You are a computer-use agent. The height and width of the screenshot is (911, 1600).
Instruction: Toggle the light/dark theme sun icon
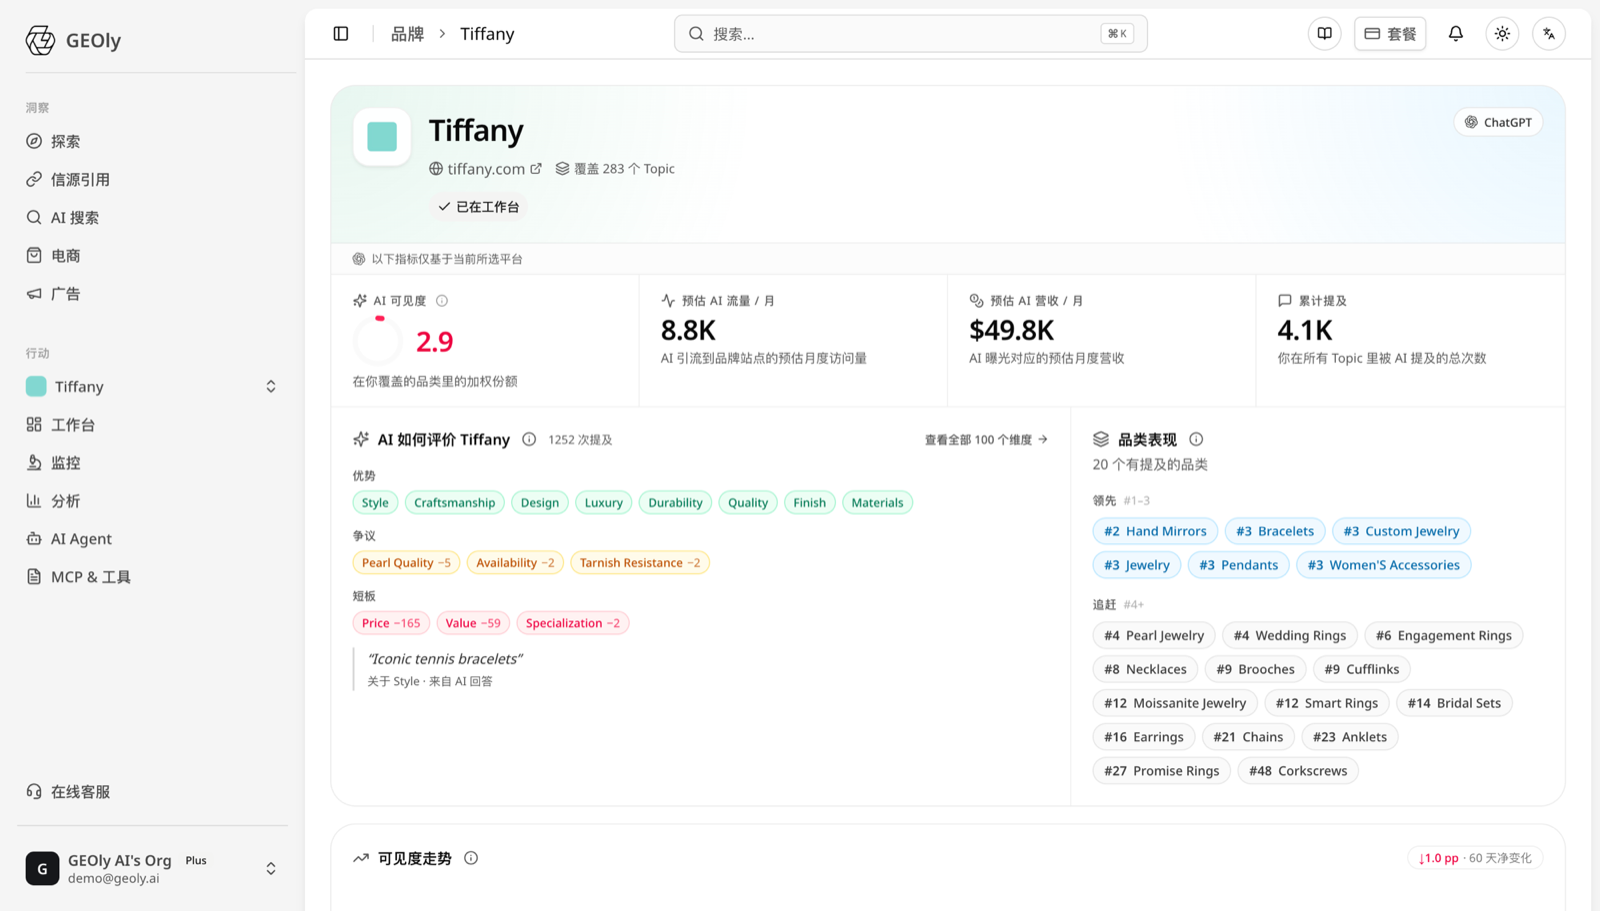[x=1502, y=34]
